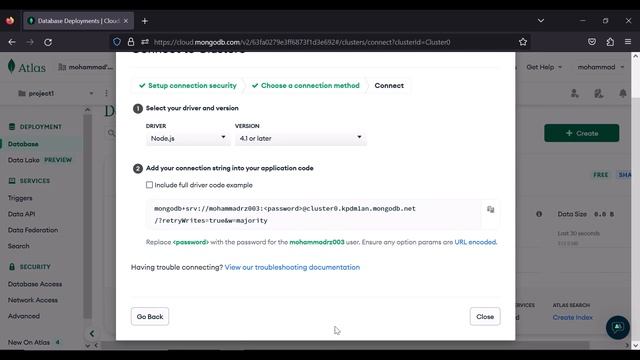Click the Firefox forward arrow
Viewport: 640px width, 360px height.
(x=30, y=42)
